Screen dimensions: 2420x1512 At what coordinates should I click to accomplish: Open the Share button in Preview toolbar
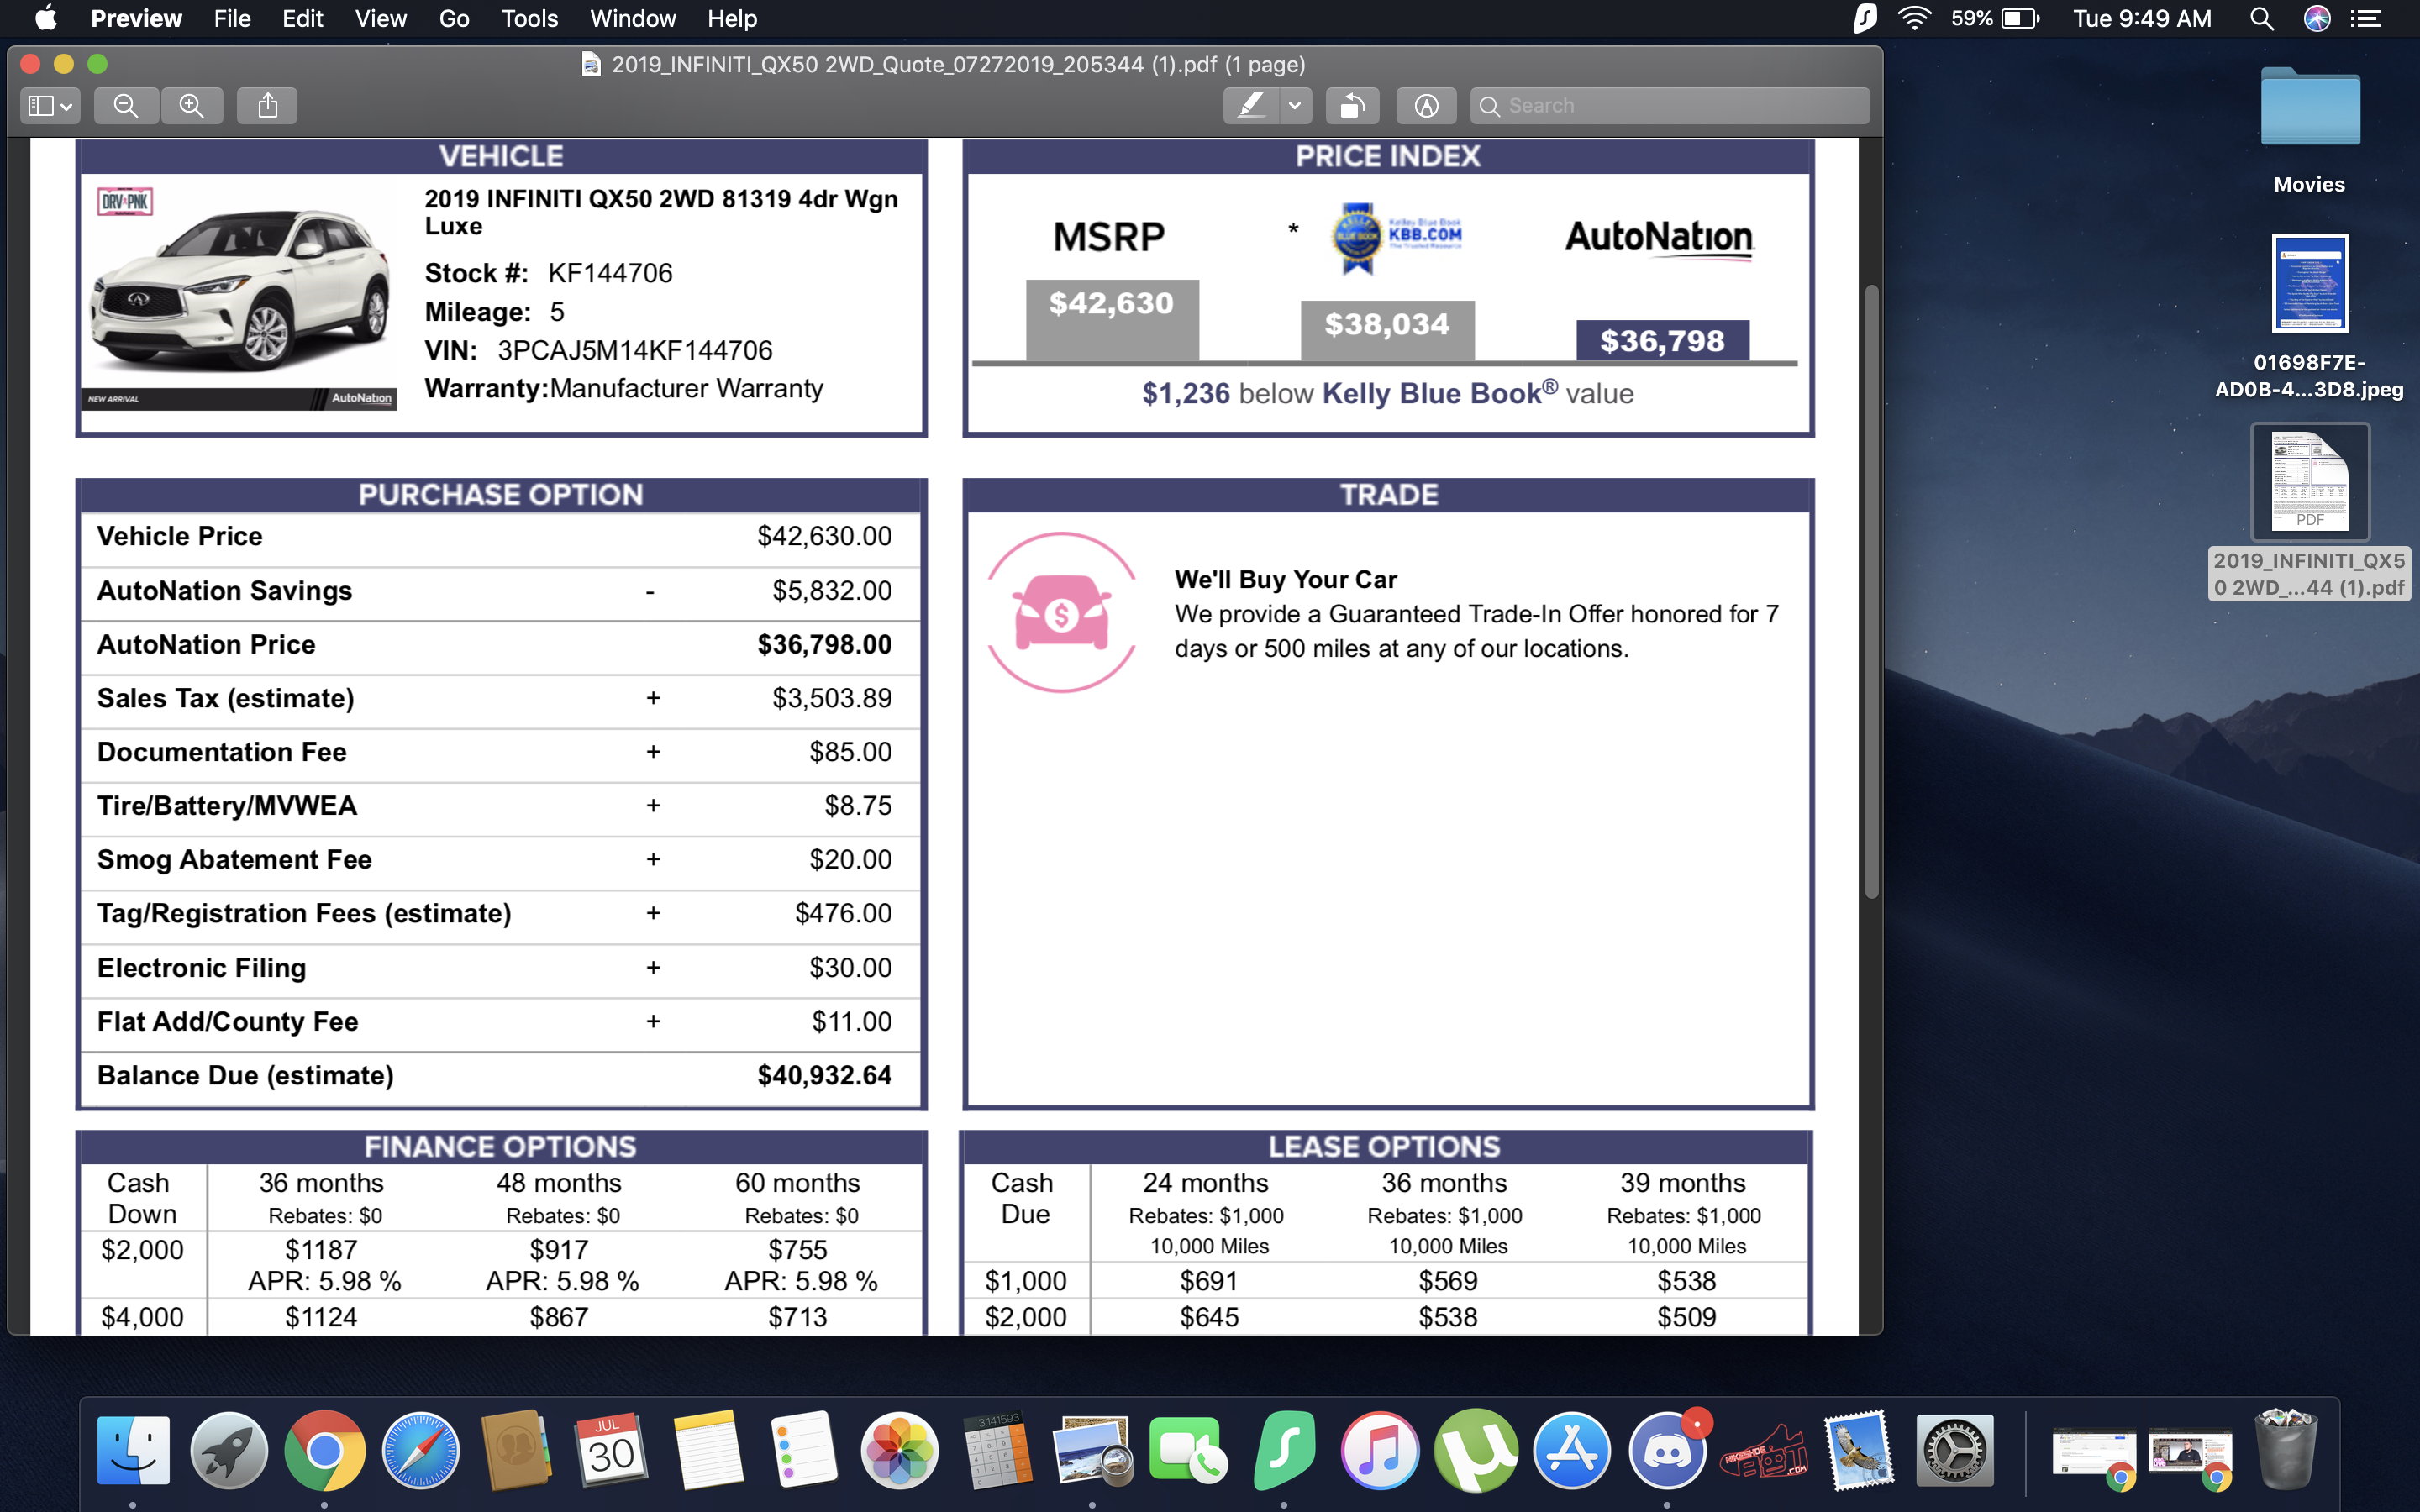pyautogui.click(x=267, y=105)
